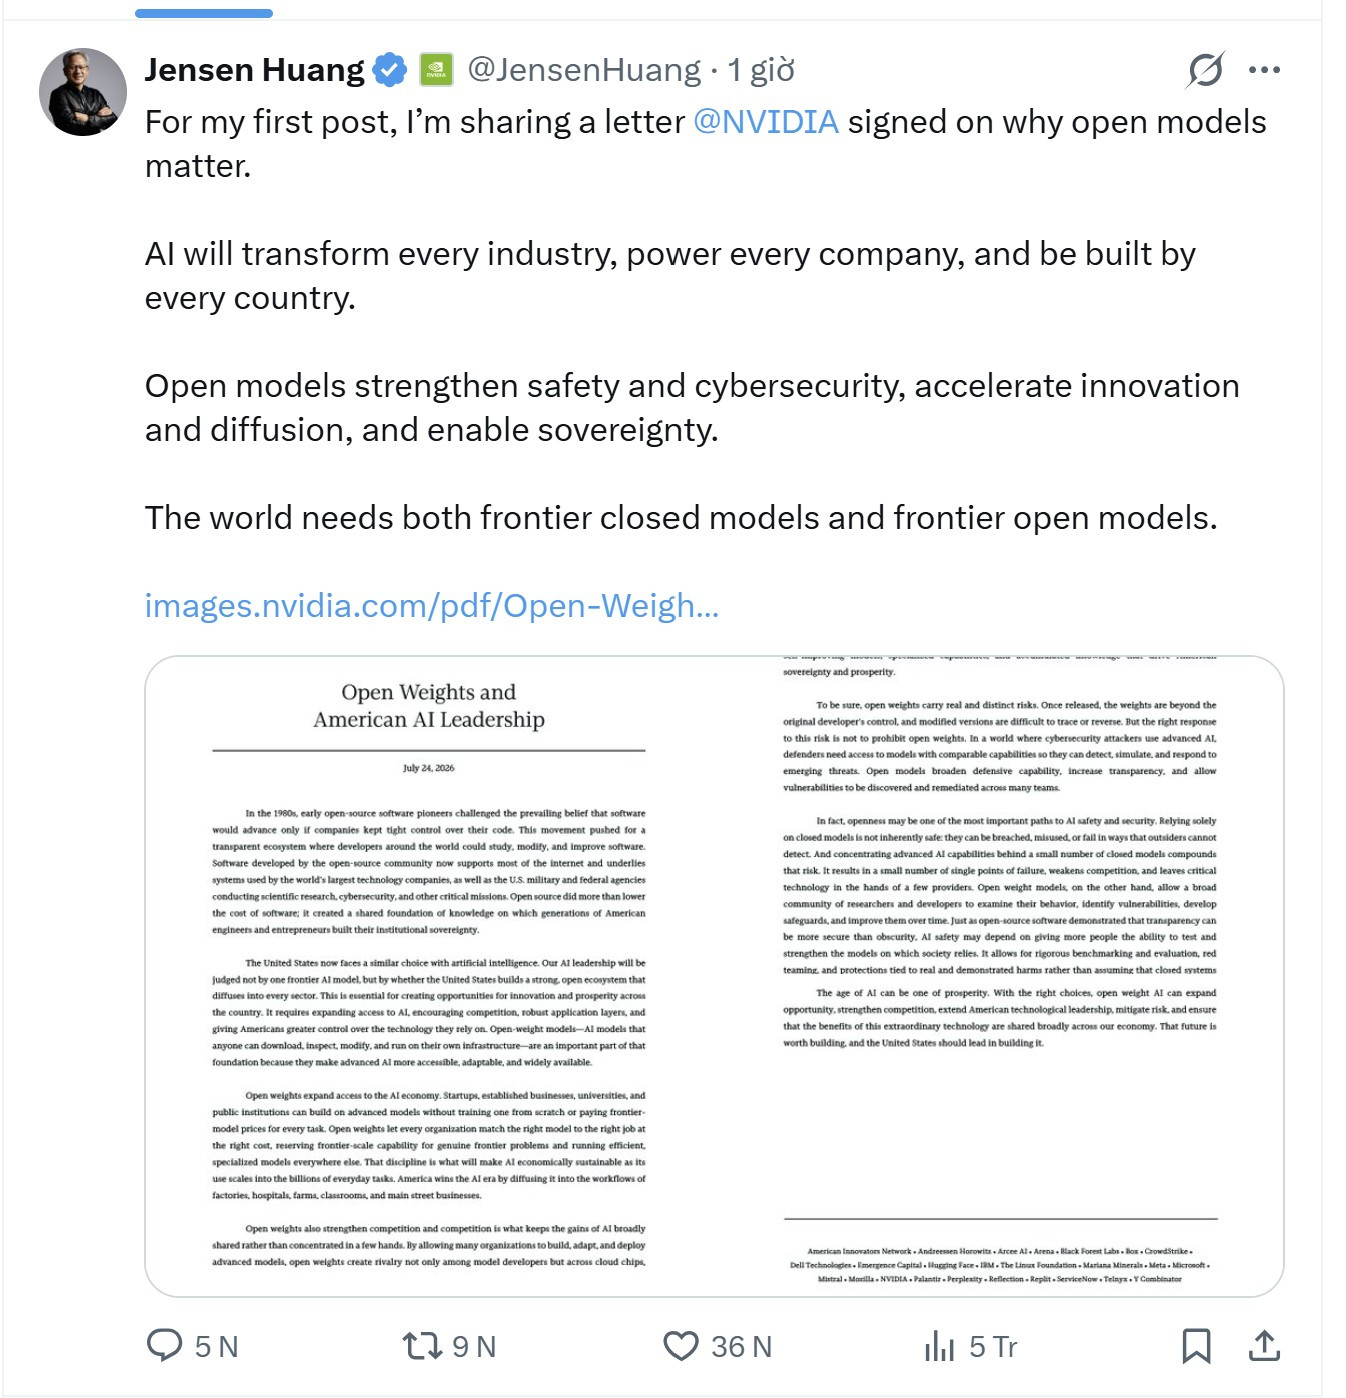This screenshot has height=1398, width=1346.
Task: Open the @NVIDIA mention link
Action: 766,122
